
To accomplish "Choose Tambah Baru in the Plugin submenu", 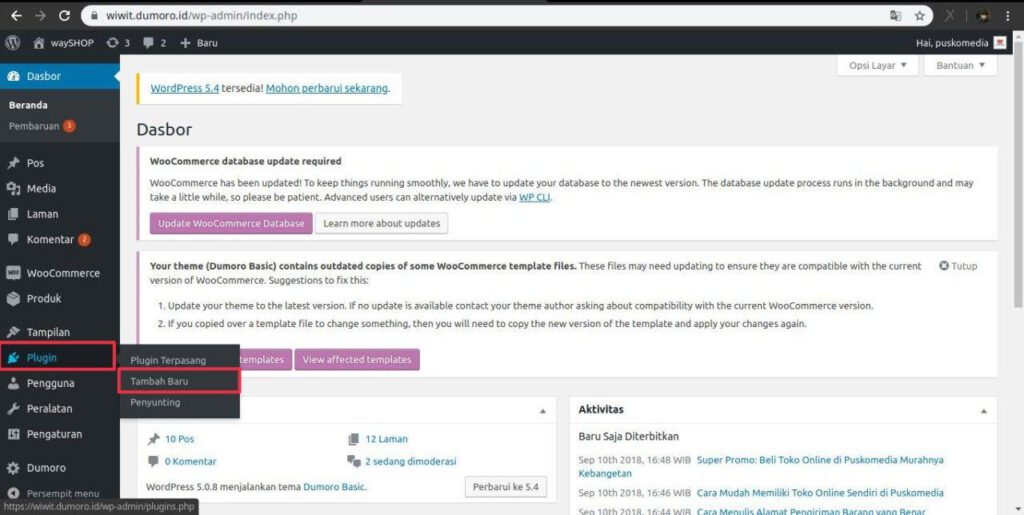I will tap(159, 381).
